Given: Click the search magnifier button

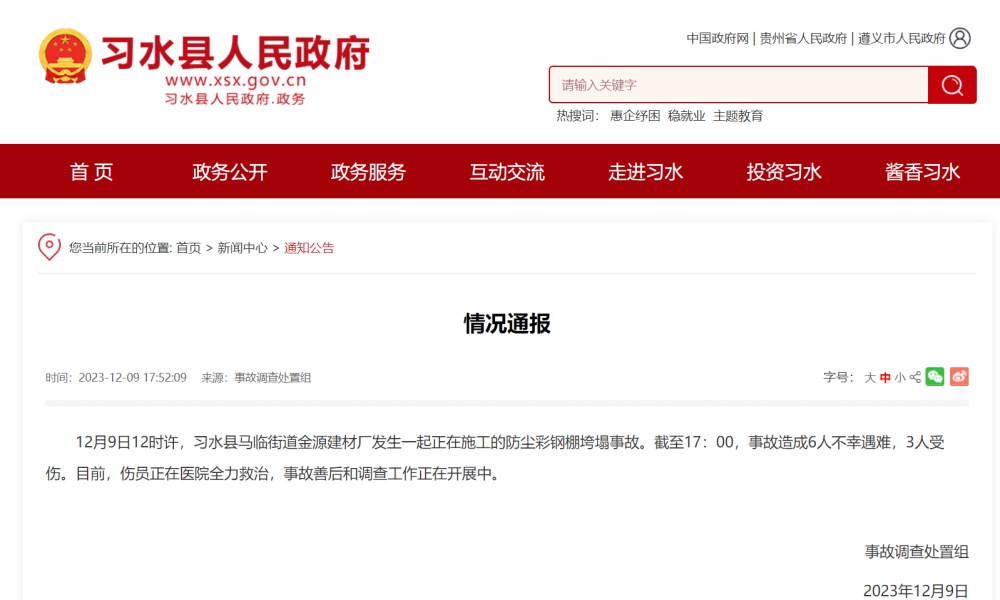Looking at the screenshot, I should (x=952, y=85).
